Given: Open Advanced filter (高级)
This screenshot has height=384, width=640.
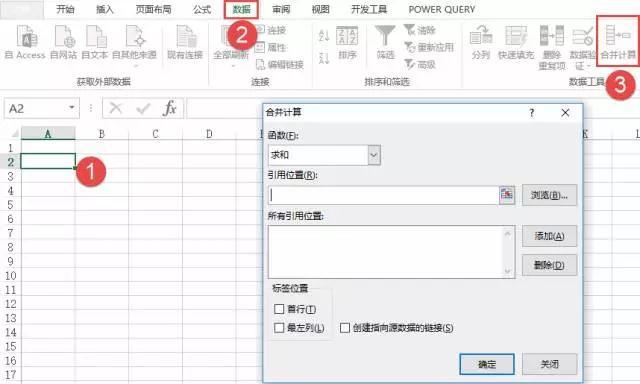Looking at the screenshot, I should [x=420, y=64].
